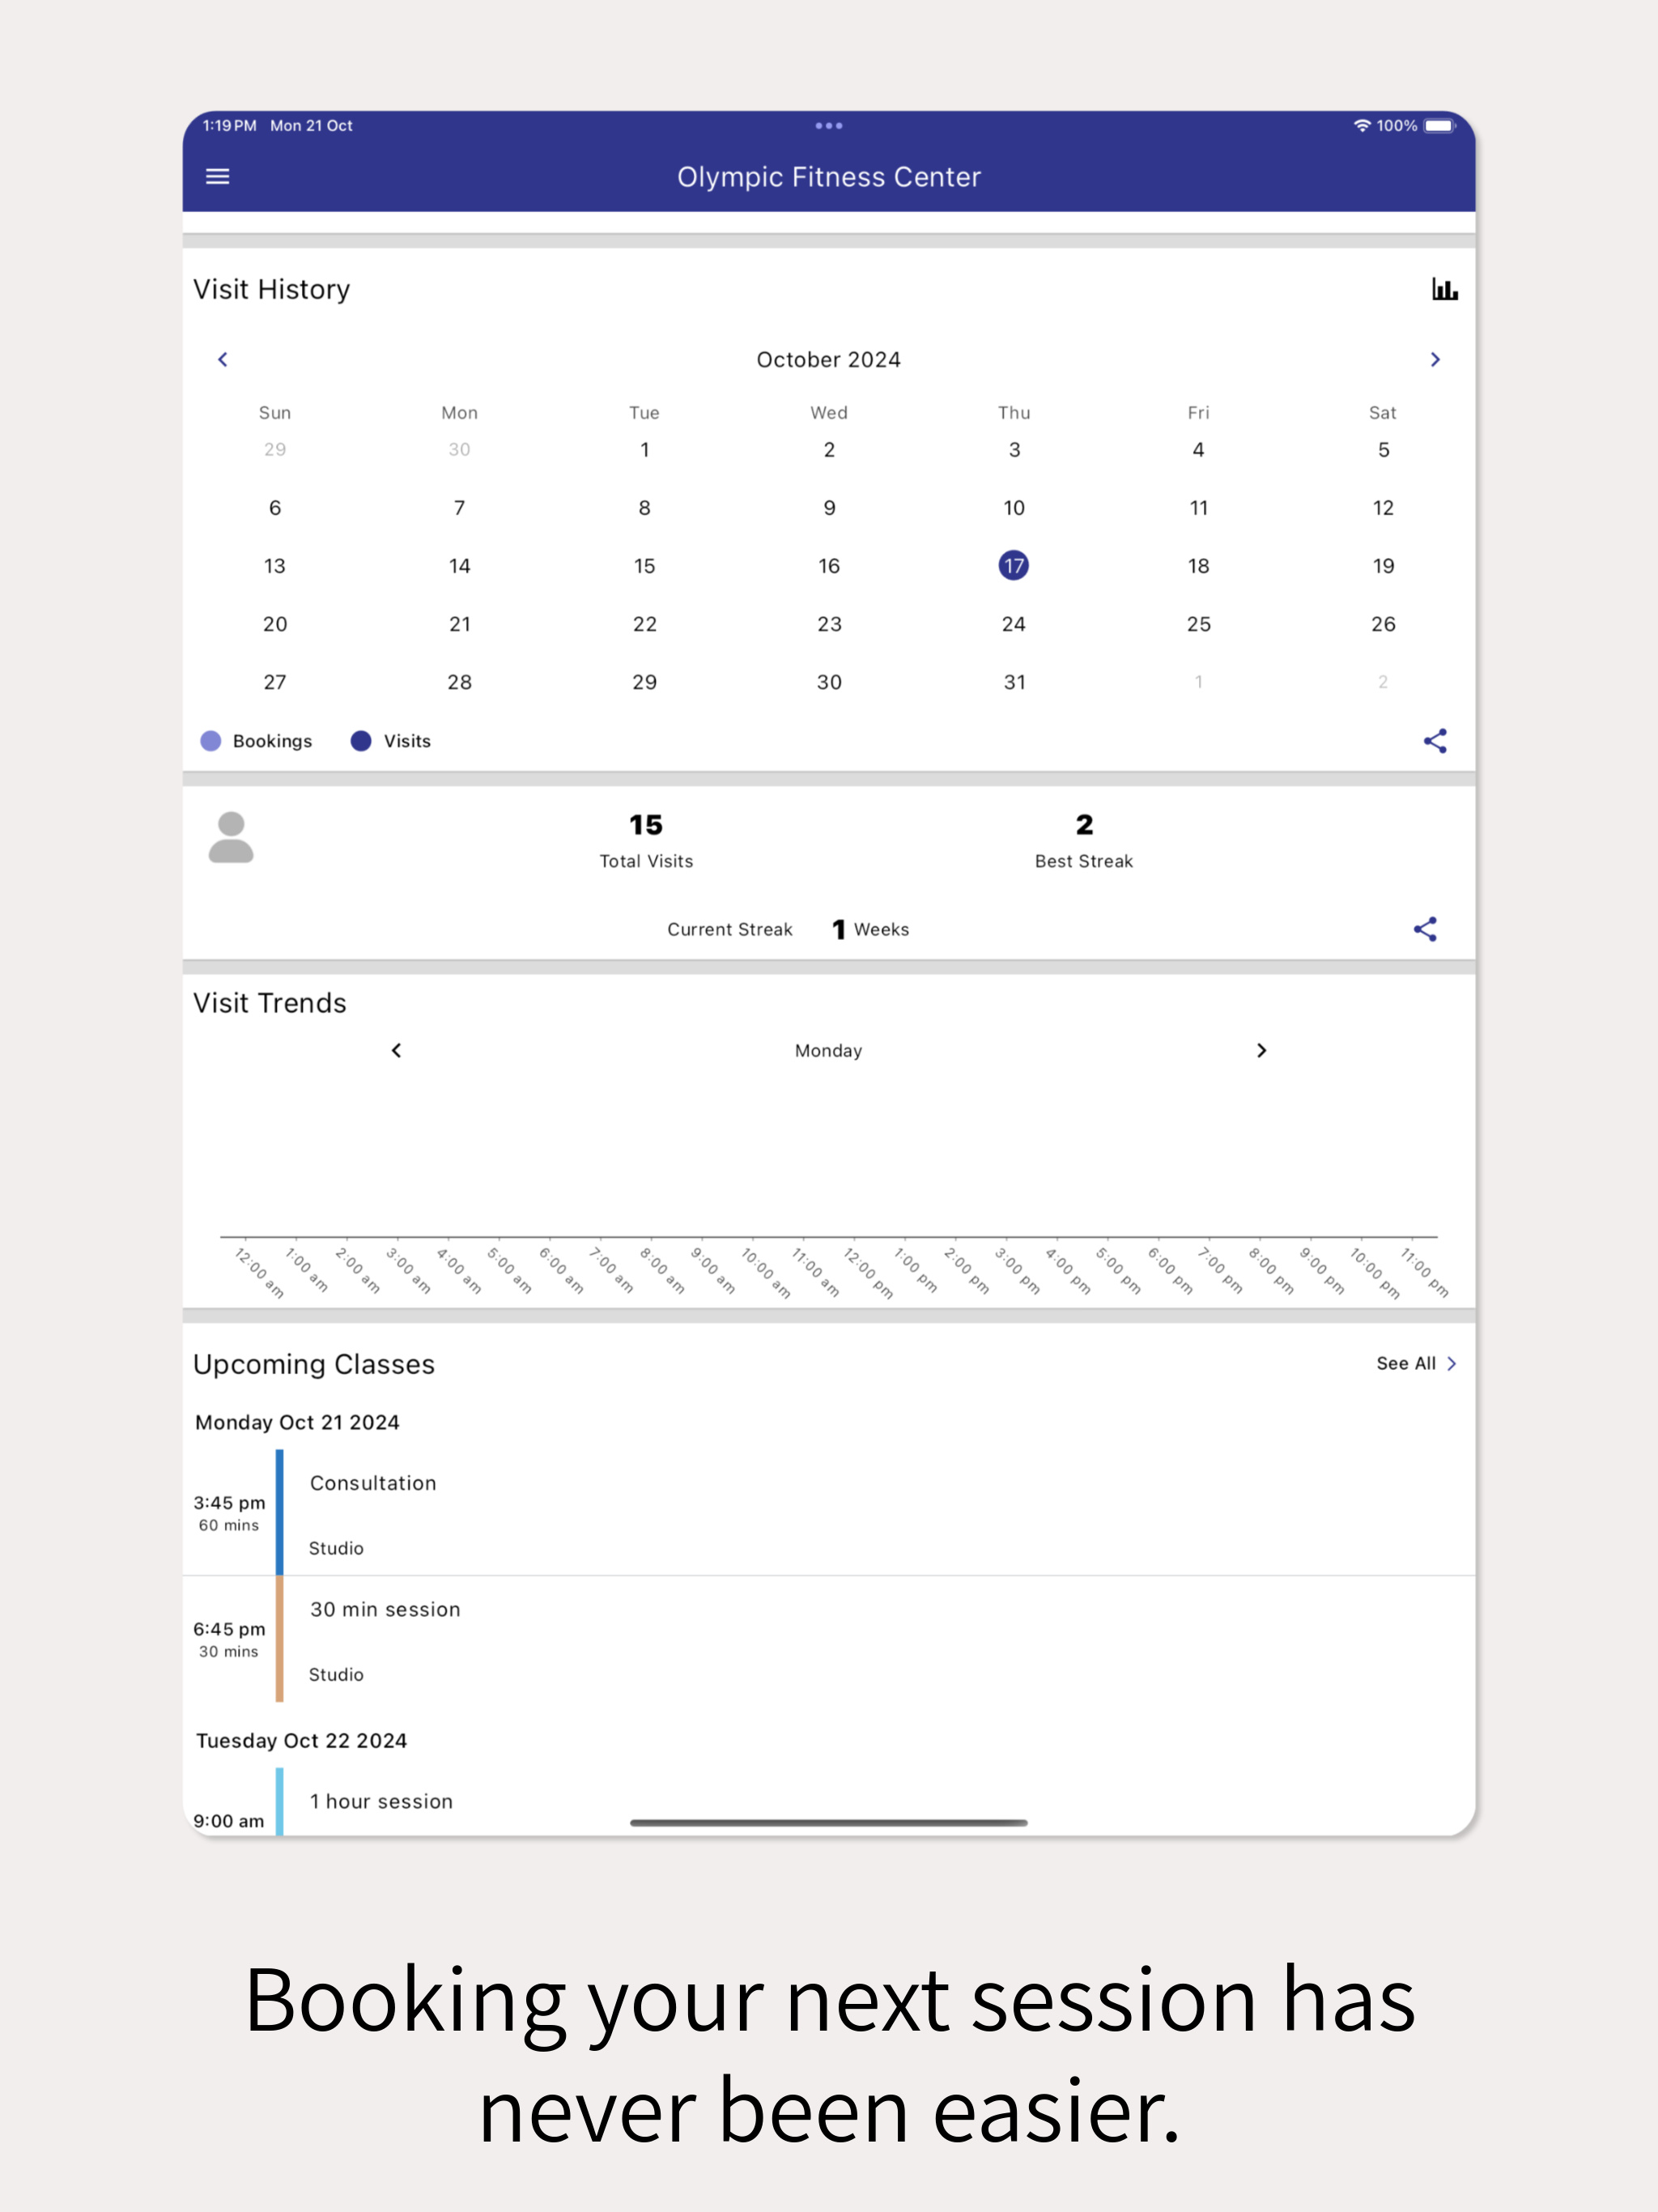Open the visit history bar chart view
The width and height of the screenshot is (1658, 2212).
[1444, 290]
